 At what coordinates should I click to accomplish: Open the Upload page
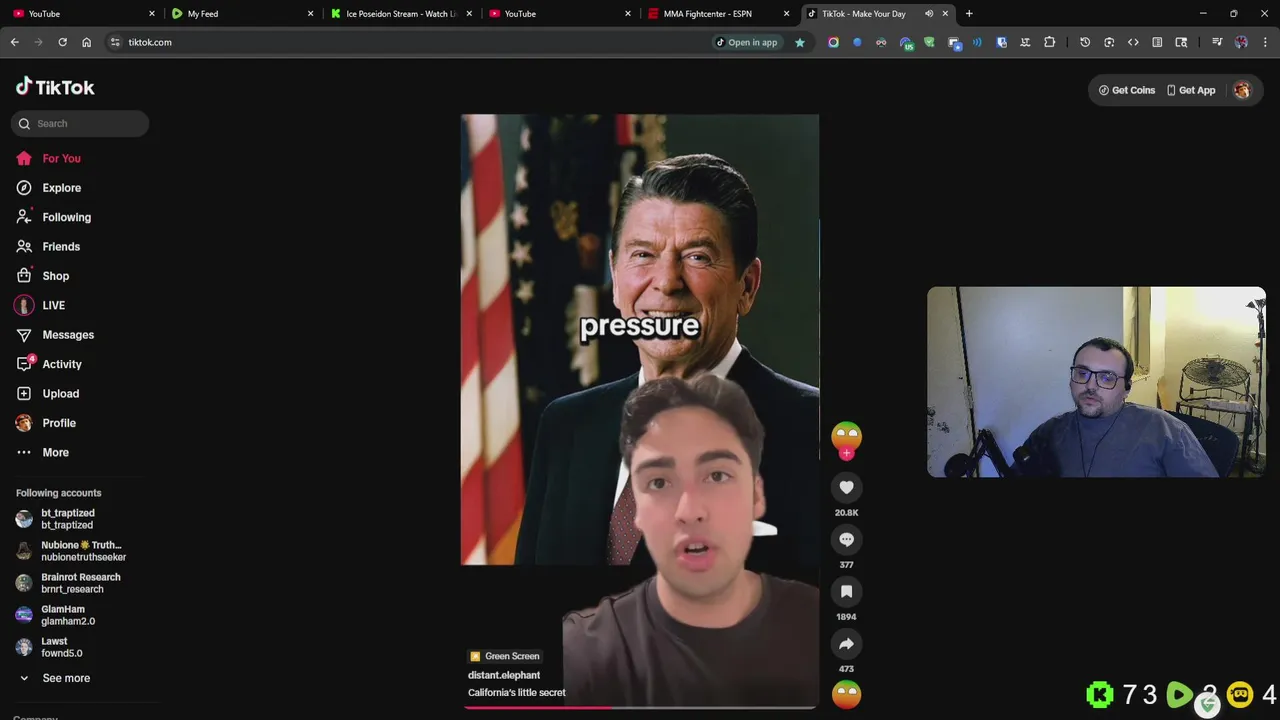pyautogui.click(x=47, y=394)
